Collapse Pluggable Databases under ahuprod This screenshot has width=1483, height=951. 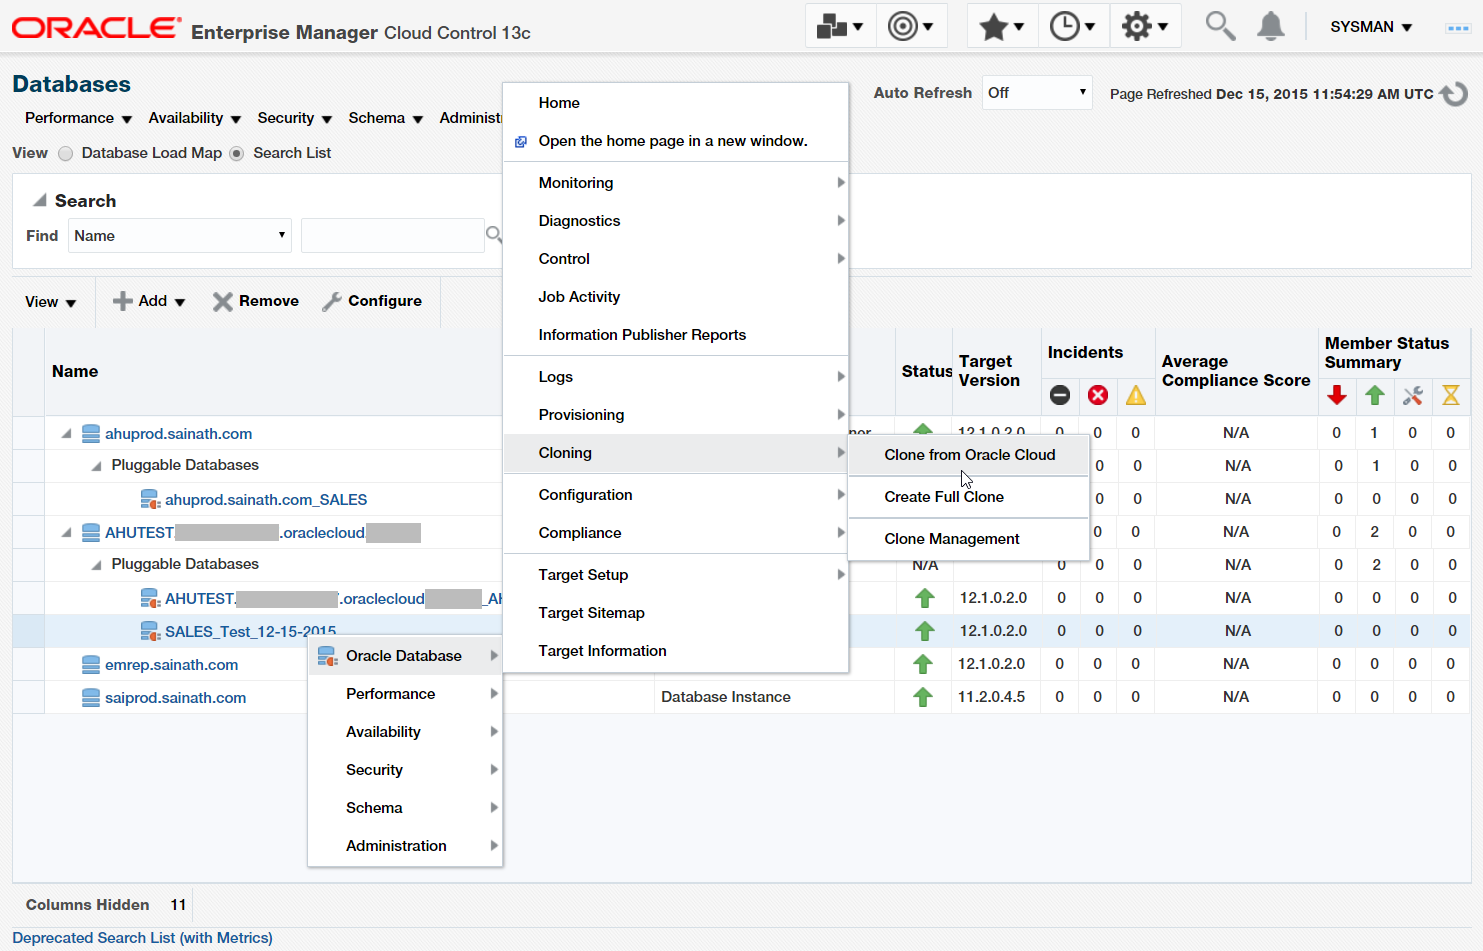96,466
